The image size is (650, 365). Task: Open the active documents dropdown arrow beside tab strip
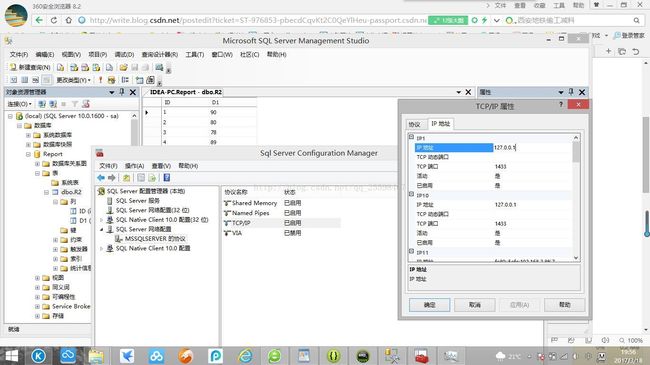pos(458,92)
